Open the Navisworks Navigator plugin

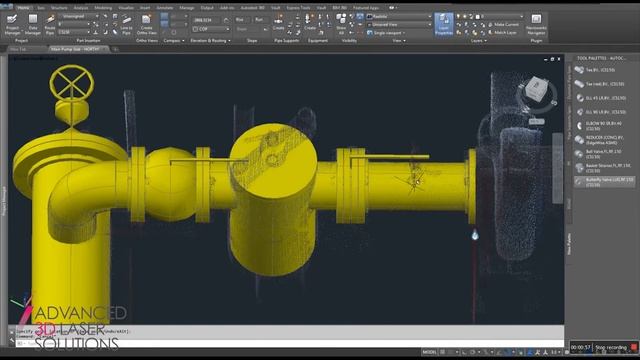click(536, 24)
